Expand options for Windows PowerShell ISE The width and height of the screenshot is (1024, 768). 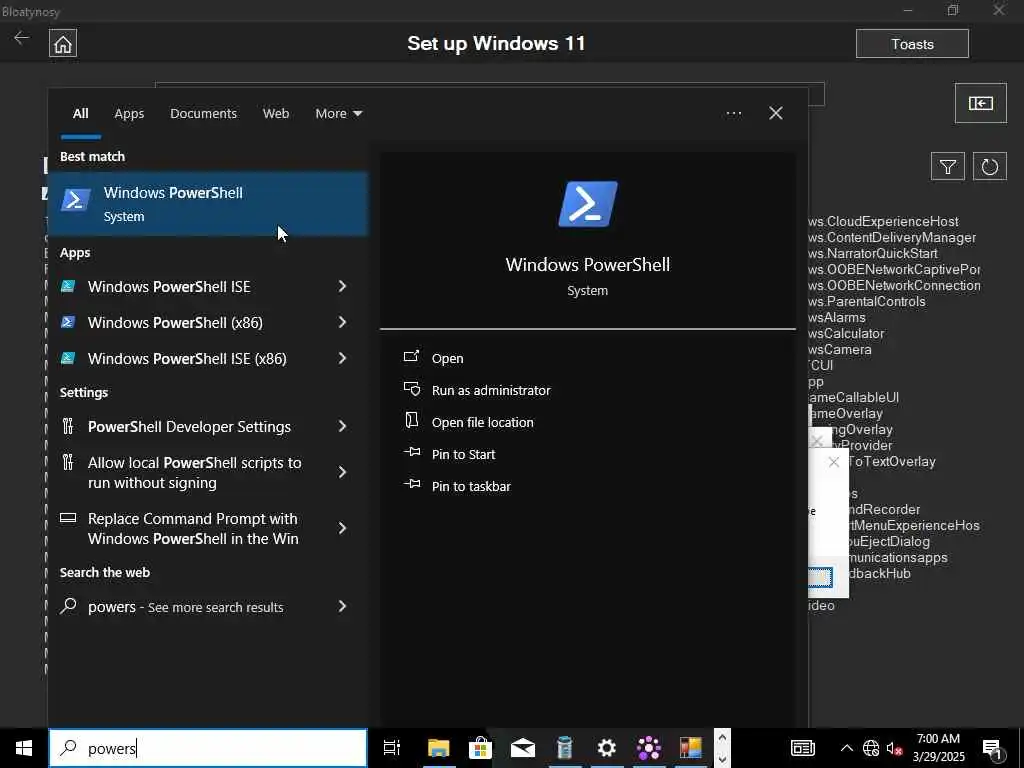(342, 287)
